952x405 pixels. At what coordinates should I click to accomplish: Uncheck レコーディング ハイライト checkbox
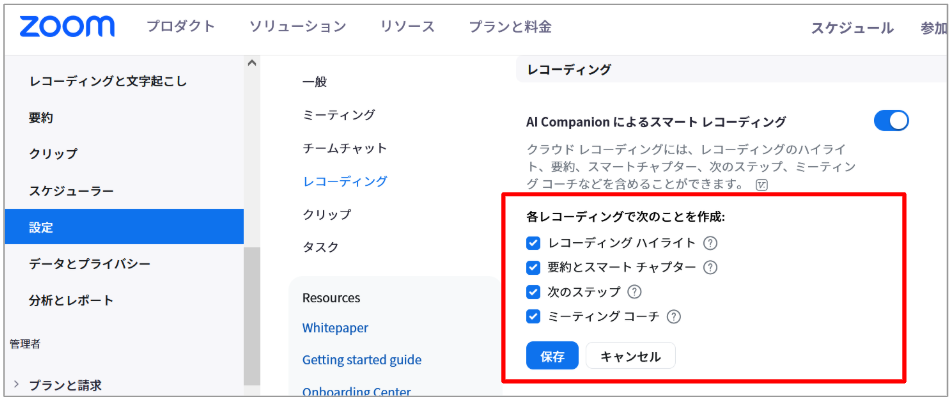click(x=533, y=243)
